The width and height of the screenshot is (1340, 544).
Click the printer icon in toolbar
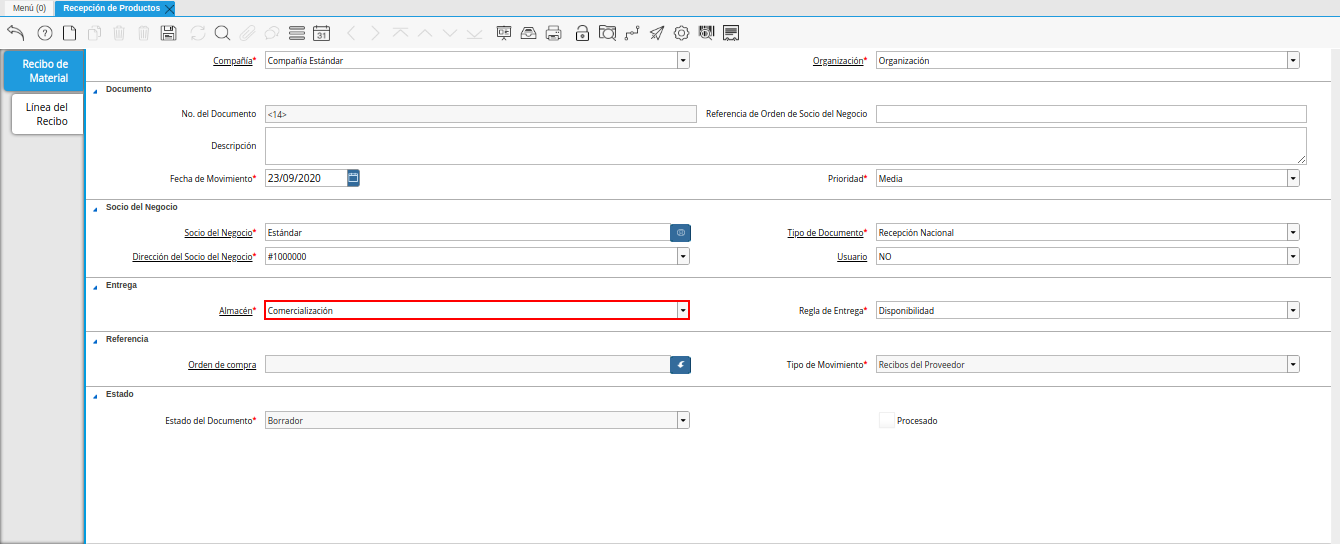pos(553,33)
